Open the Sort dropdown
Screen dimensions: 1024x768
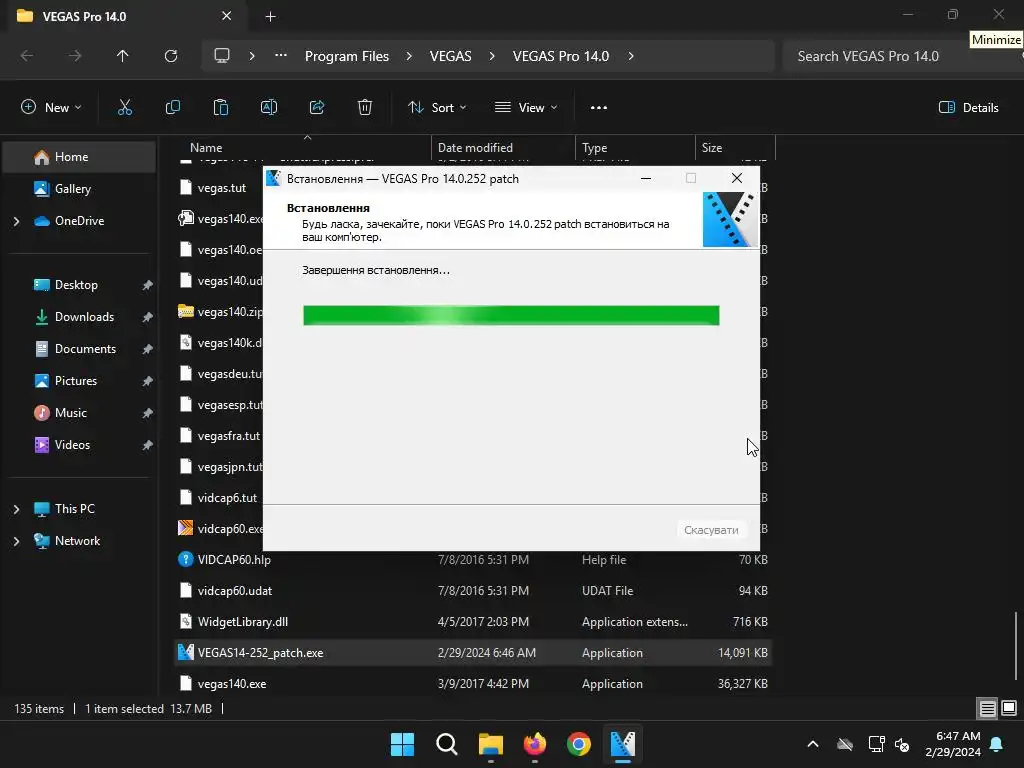(x=437, y=108)
